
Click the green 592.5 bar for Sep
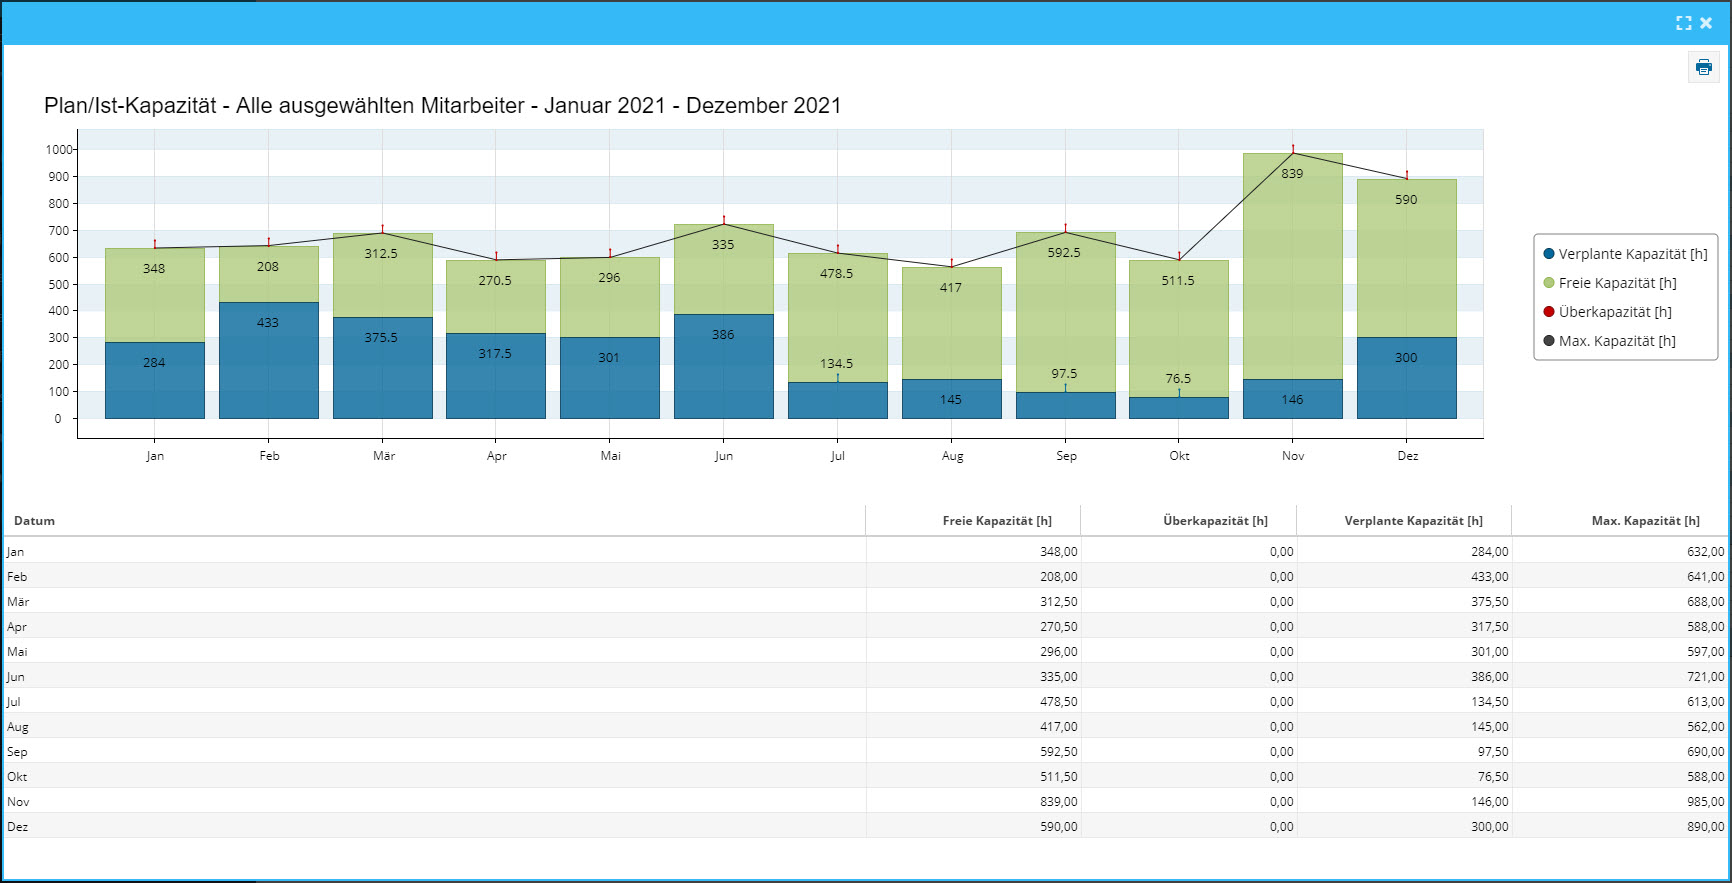coord(1066,312)
